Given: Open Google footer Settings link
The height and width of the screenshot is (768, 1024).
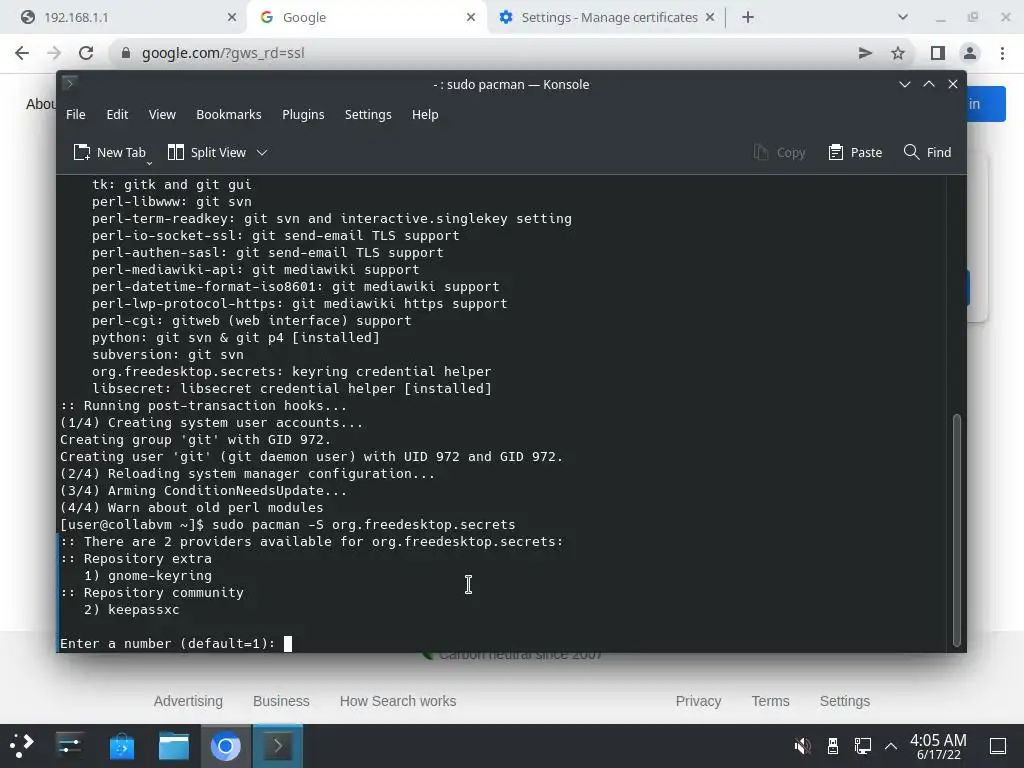Looking at the screenshot, I should coord(844,701).
